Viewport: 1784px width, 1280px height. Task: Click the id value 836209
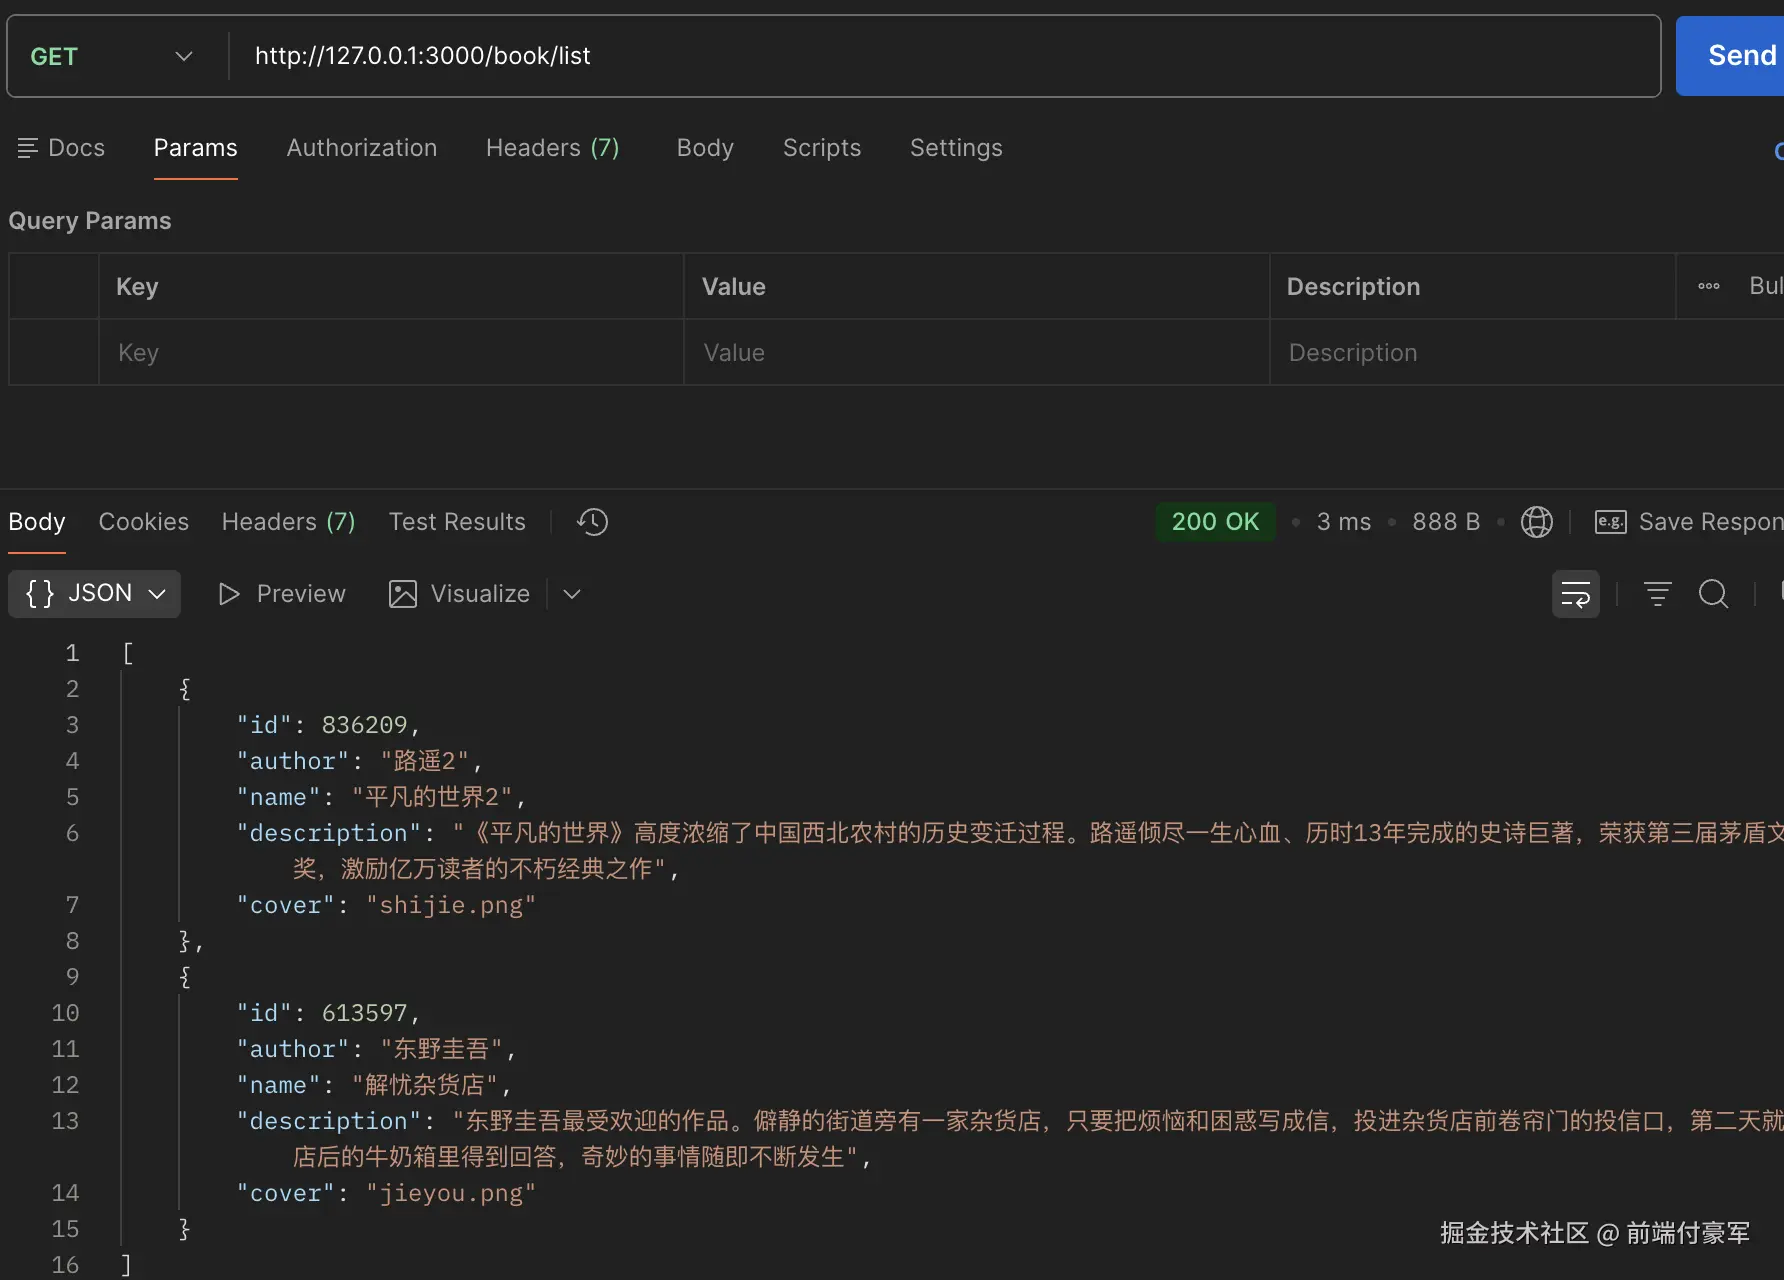pyautogui.click(x=364, y=725)
